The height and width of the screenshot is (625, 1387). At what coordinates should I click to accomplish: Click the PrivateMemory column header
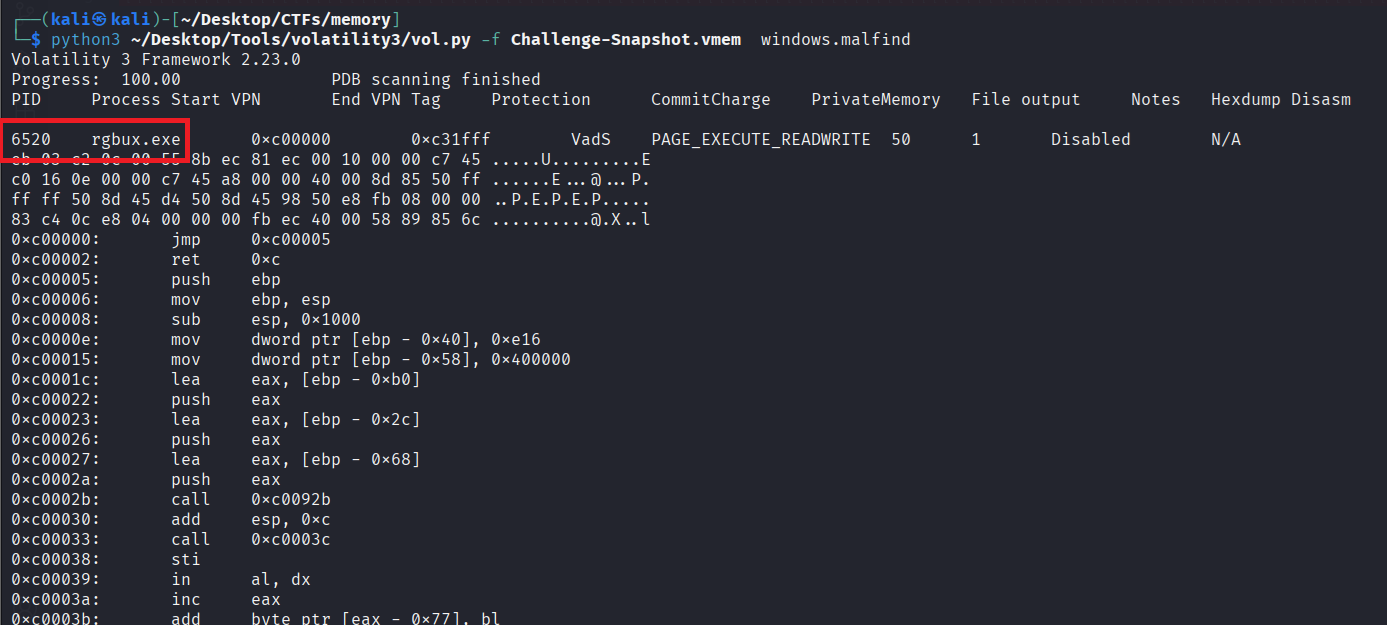pos(875,100)
